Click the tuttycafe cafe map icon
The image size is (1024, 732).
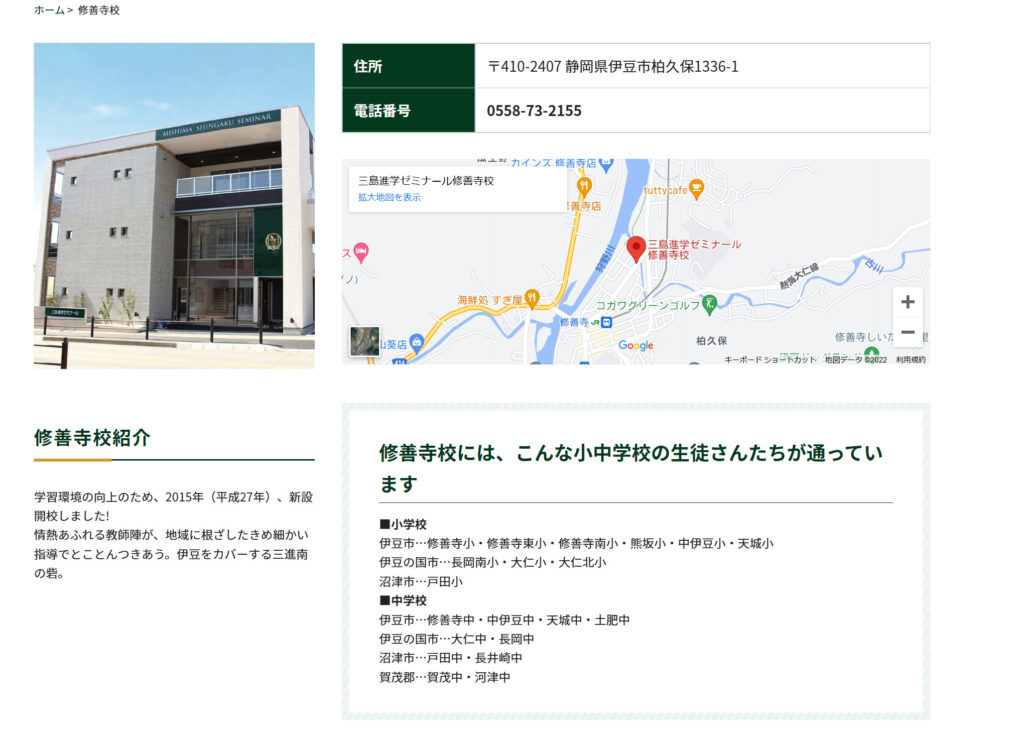click(697, 189)
